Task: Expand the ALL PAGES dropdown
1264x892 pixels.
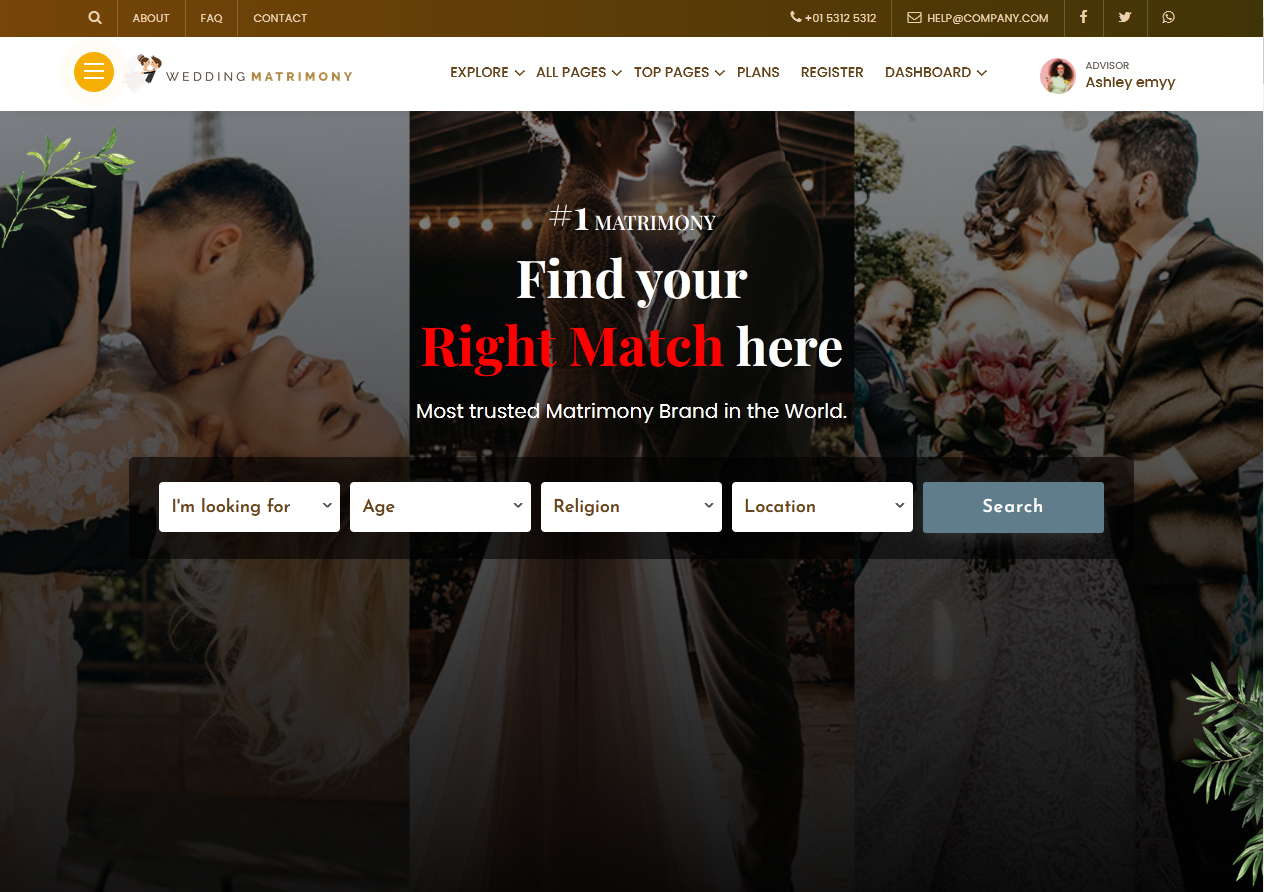Action: pyautogui.click(x=571, y=72)
